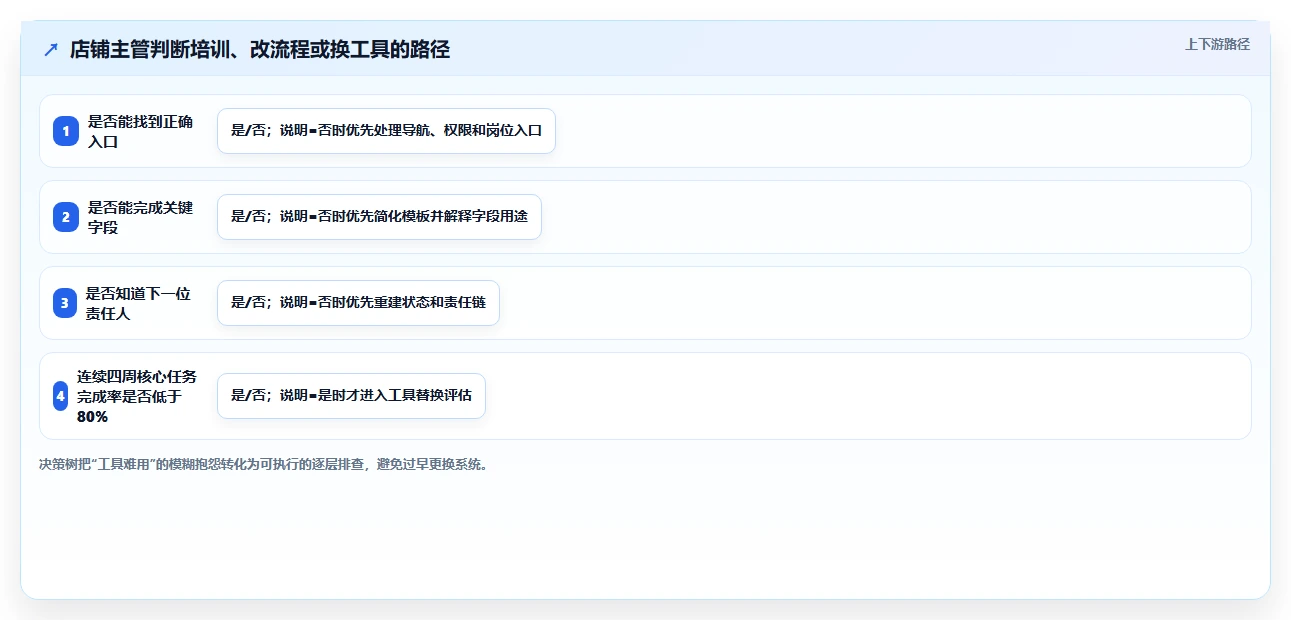Click the arrow icon beside the panel title

coord(51,50)
